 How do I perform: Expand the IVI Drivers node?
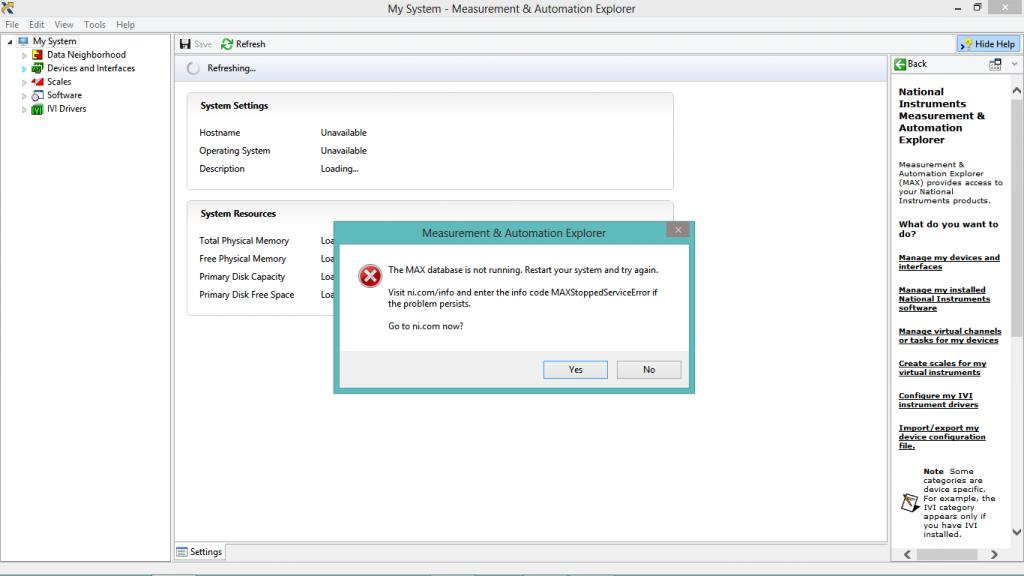(x=24, y=110)
